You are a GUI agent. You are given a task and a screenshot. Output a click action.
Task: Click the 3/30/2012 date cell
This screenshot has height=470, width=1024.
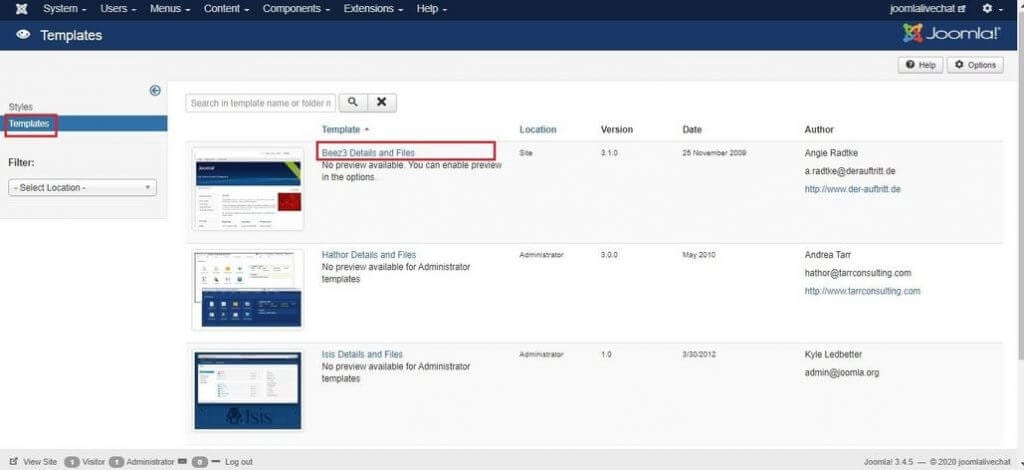pos(697,354)
